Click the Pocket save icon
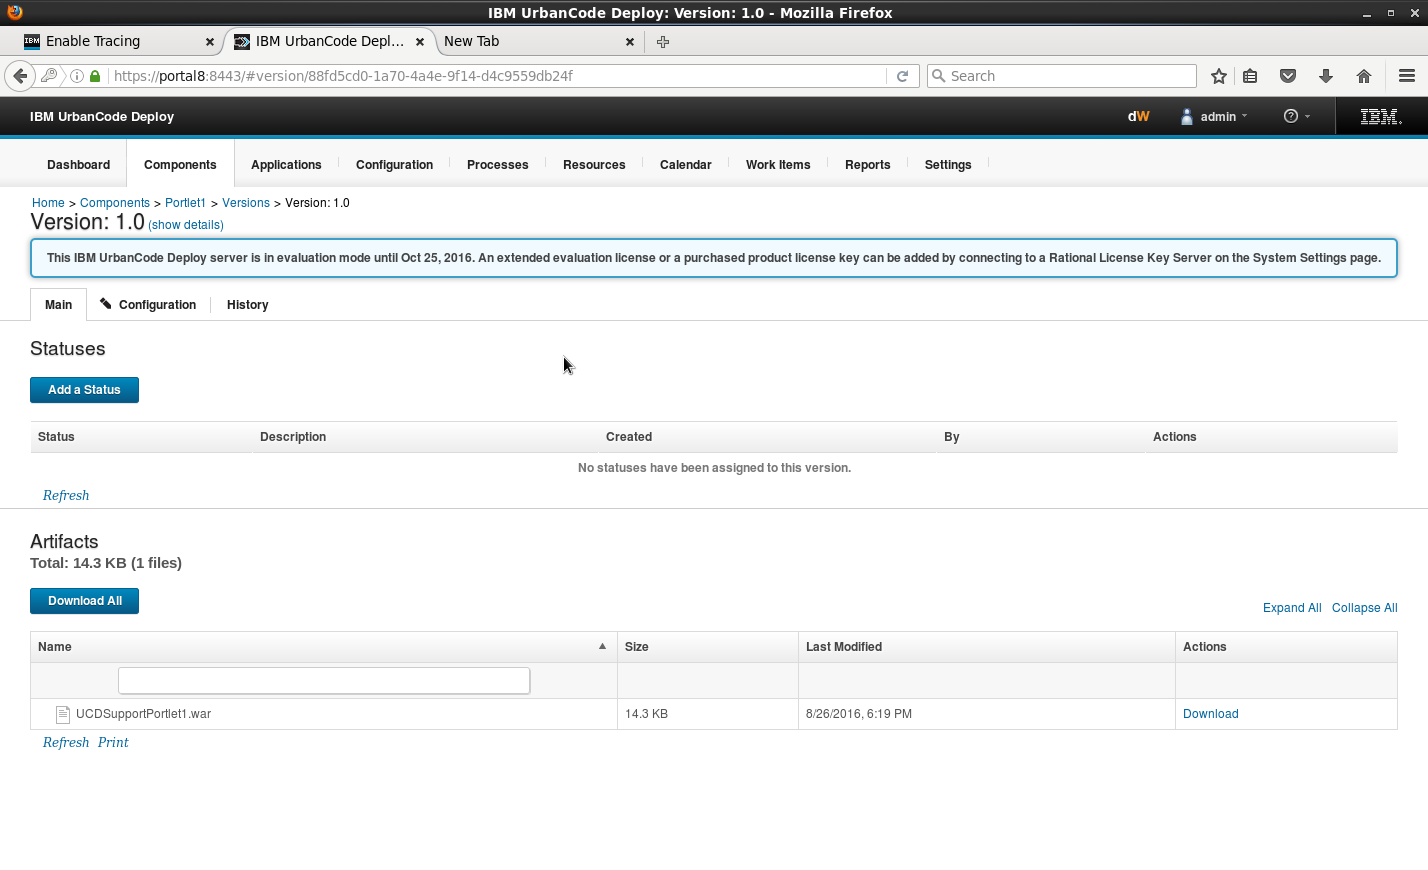 coord(1288,76)
